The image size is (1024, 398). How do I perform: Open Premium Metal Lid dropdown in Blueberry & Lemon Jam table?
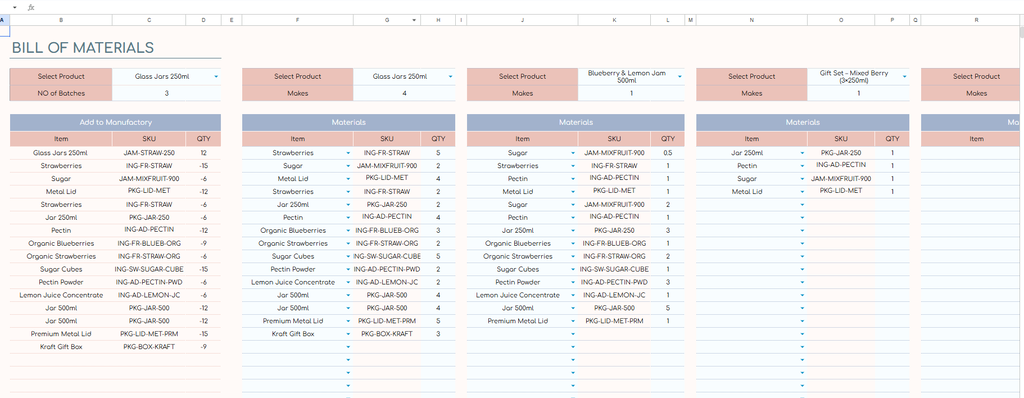[x=573, y=321]
